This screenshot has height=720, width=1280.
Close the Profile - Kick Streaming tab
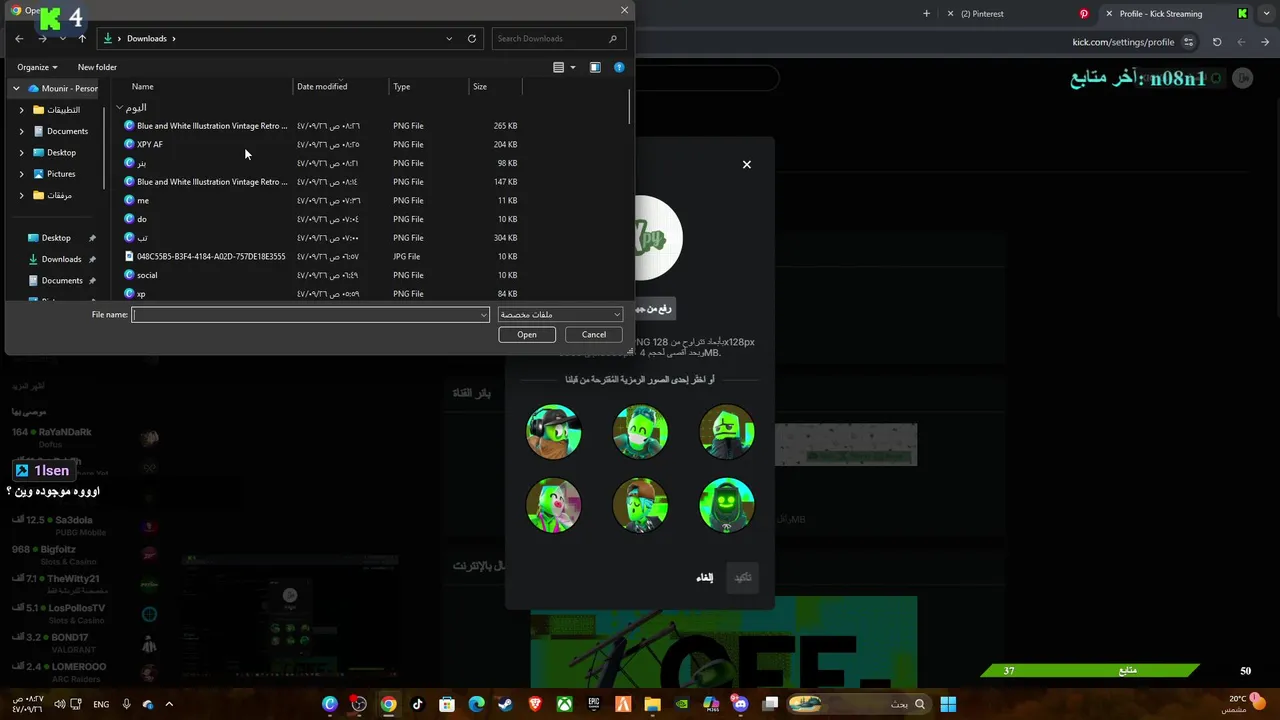[x=1109, y=14]
